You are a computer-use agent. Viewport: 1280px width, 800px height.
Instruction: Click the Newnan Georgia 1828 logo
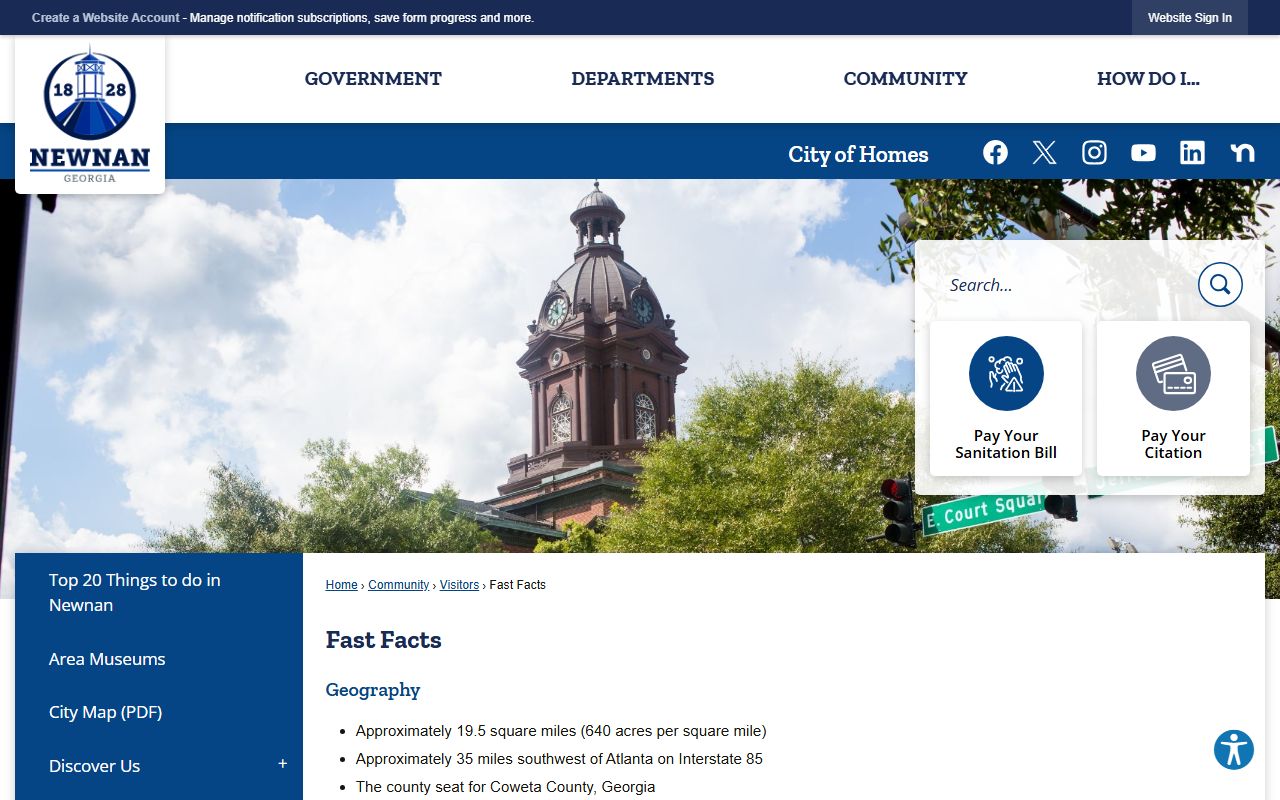pyautogui.click(x=90, y=114)
